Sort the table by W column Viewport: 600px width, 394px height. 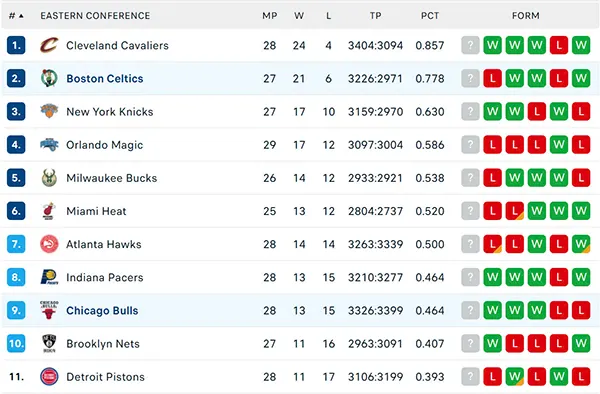click(299, 16)
